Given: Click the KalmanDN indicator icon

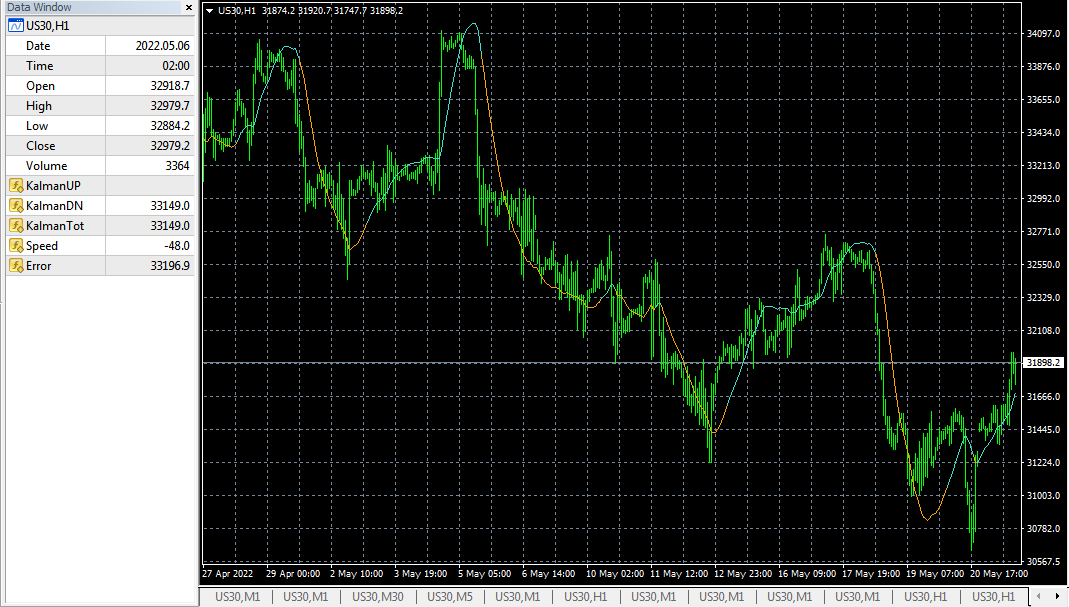Looking at the screenshot, I should pyautogui.click(x=16, y=205).
